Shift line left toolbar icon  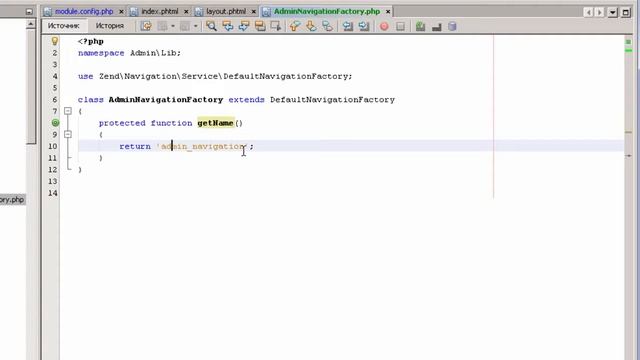click(348, 26)
